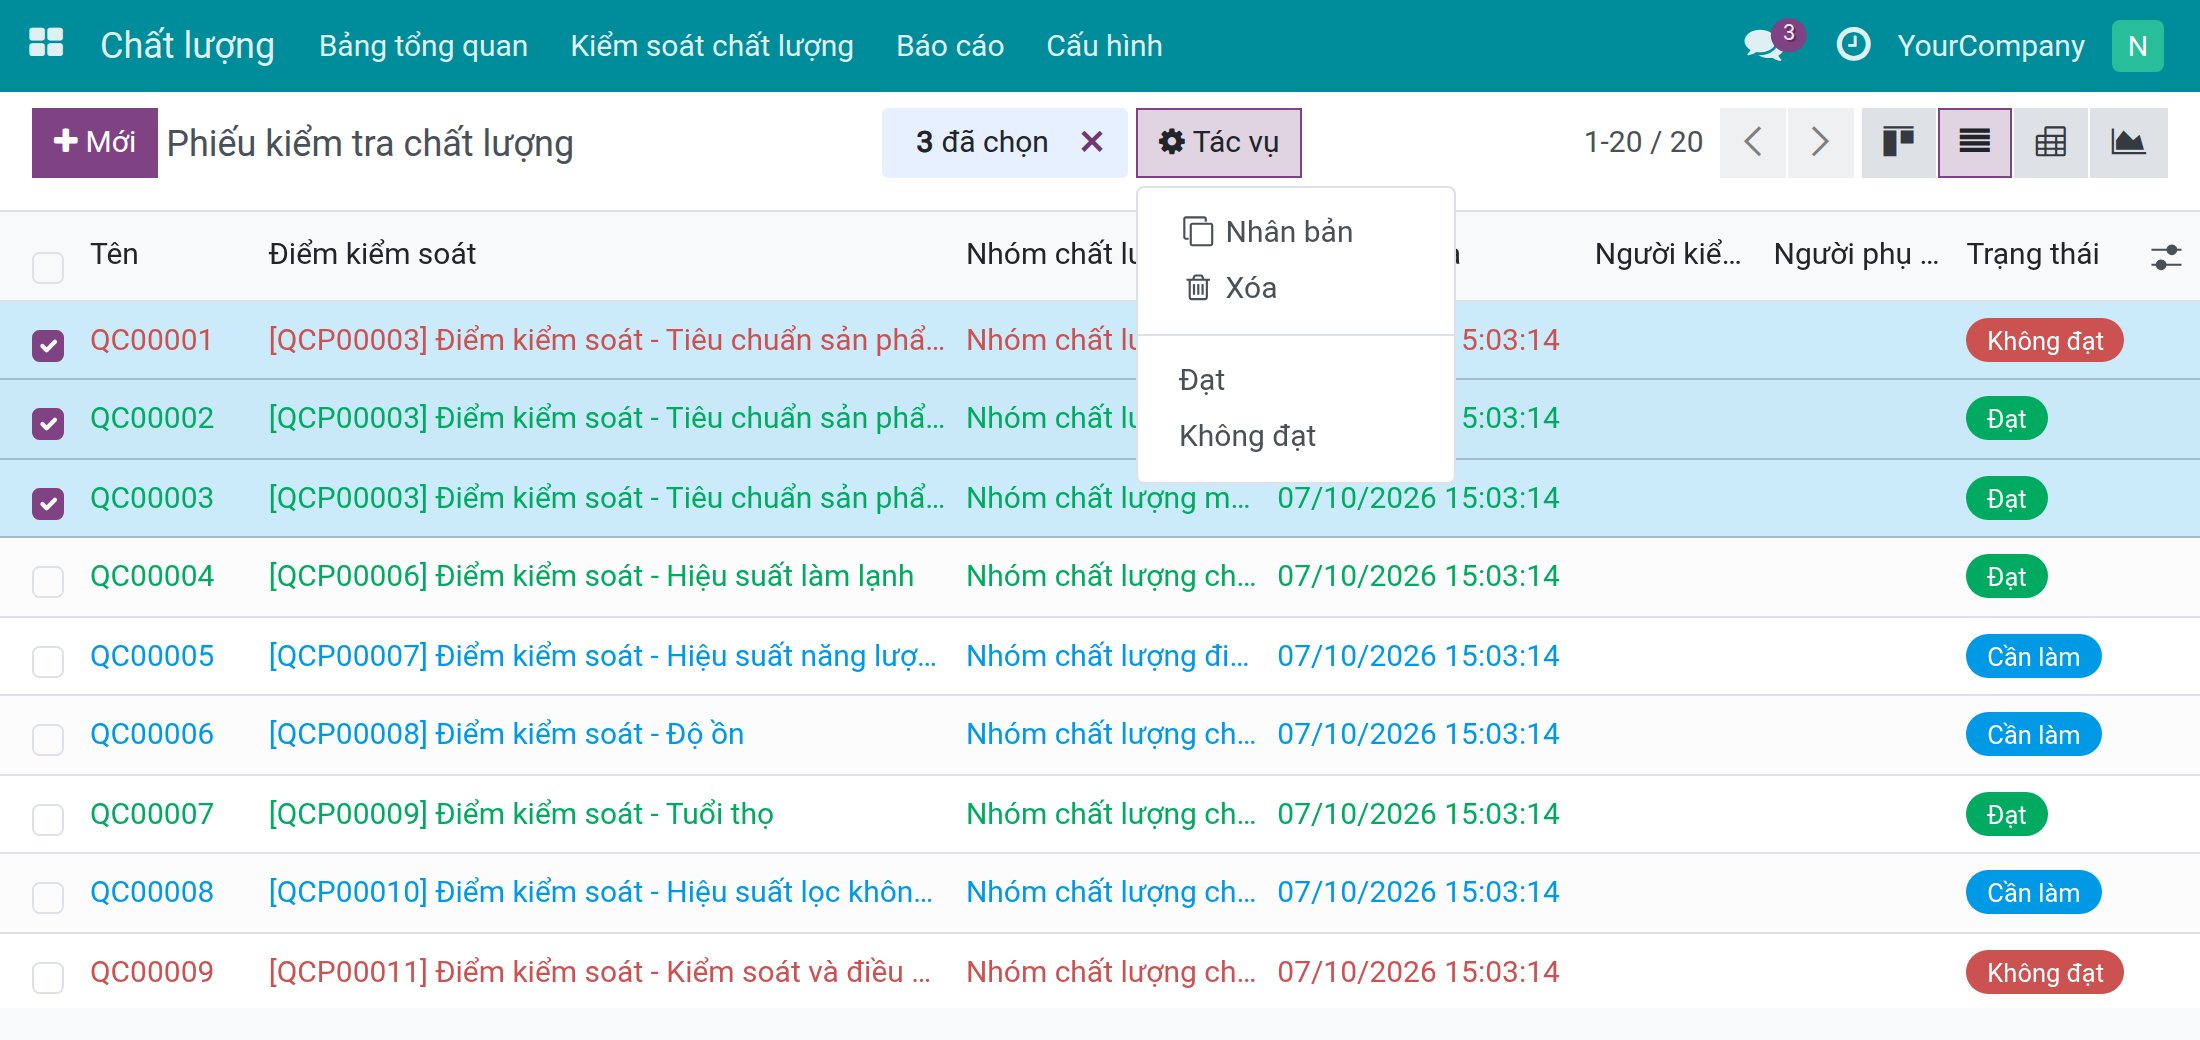Open optional columns settings icon
2200x1040 pixels.
click(x=2165, y=257)
